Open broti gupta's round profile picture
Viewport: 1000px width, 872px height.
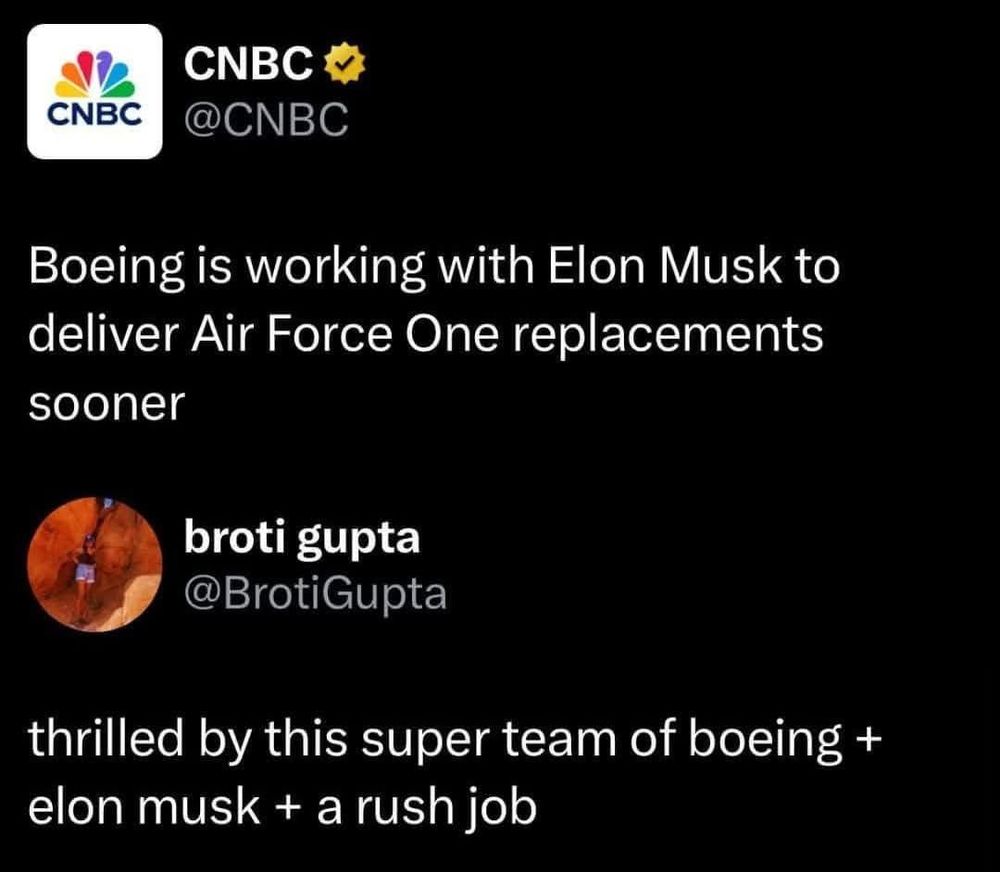tap(95, 565)
